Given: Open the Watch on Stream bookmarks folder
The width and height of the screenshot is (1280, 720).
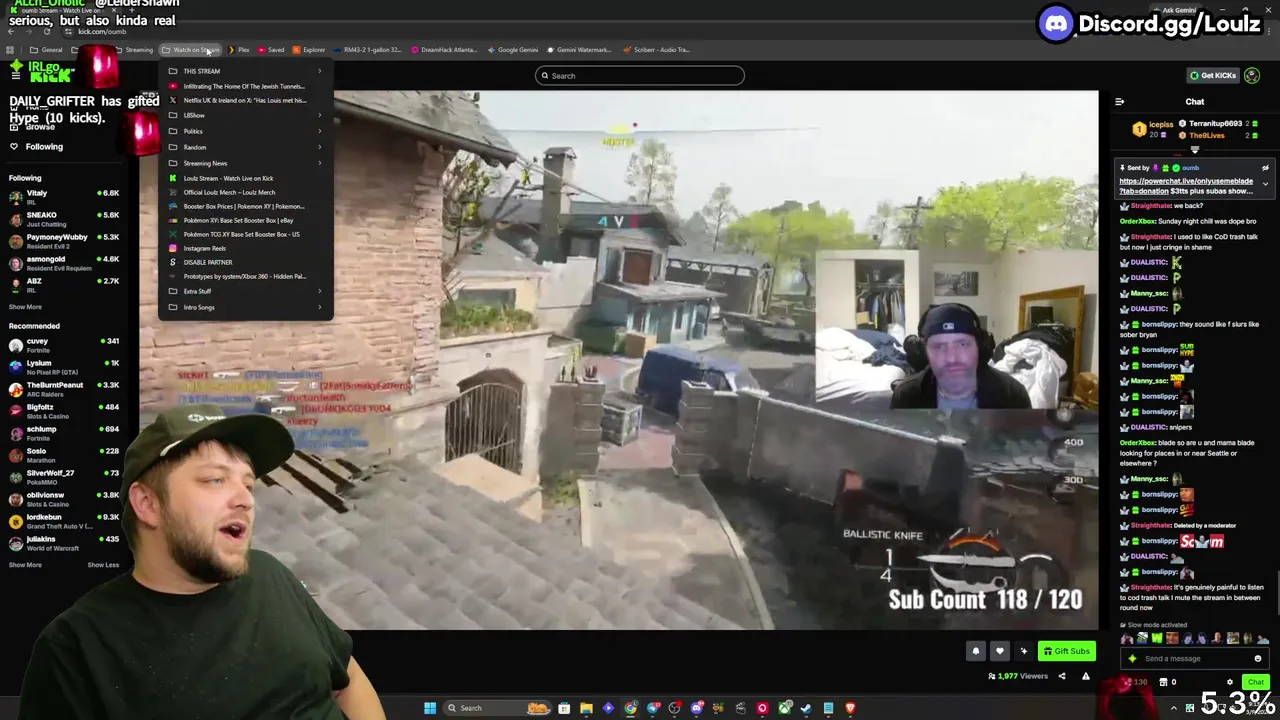Looking at the screenshot, I should click(x=190, y=49).
